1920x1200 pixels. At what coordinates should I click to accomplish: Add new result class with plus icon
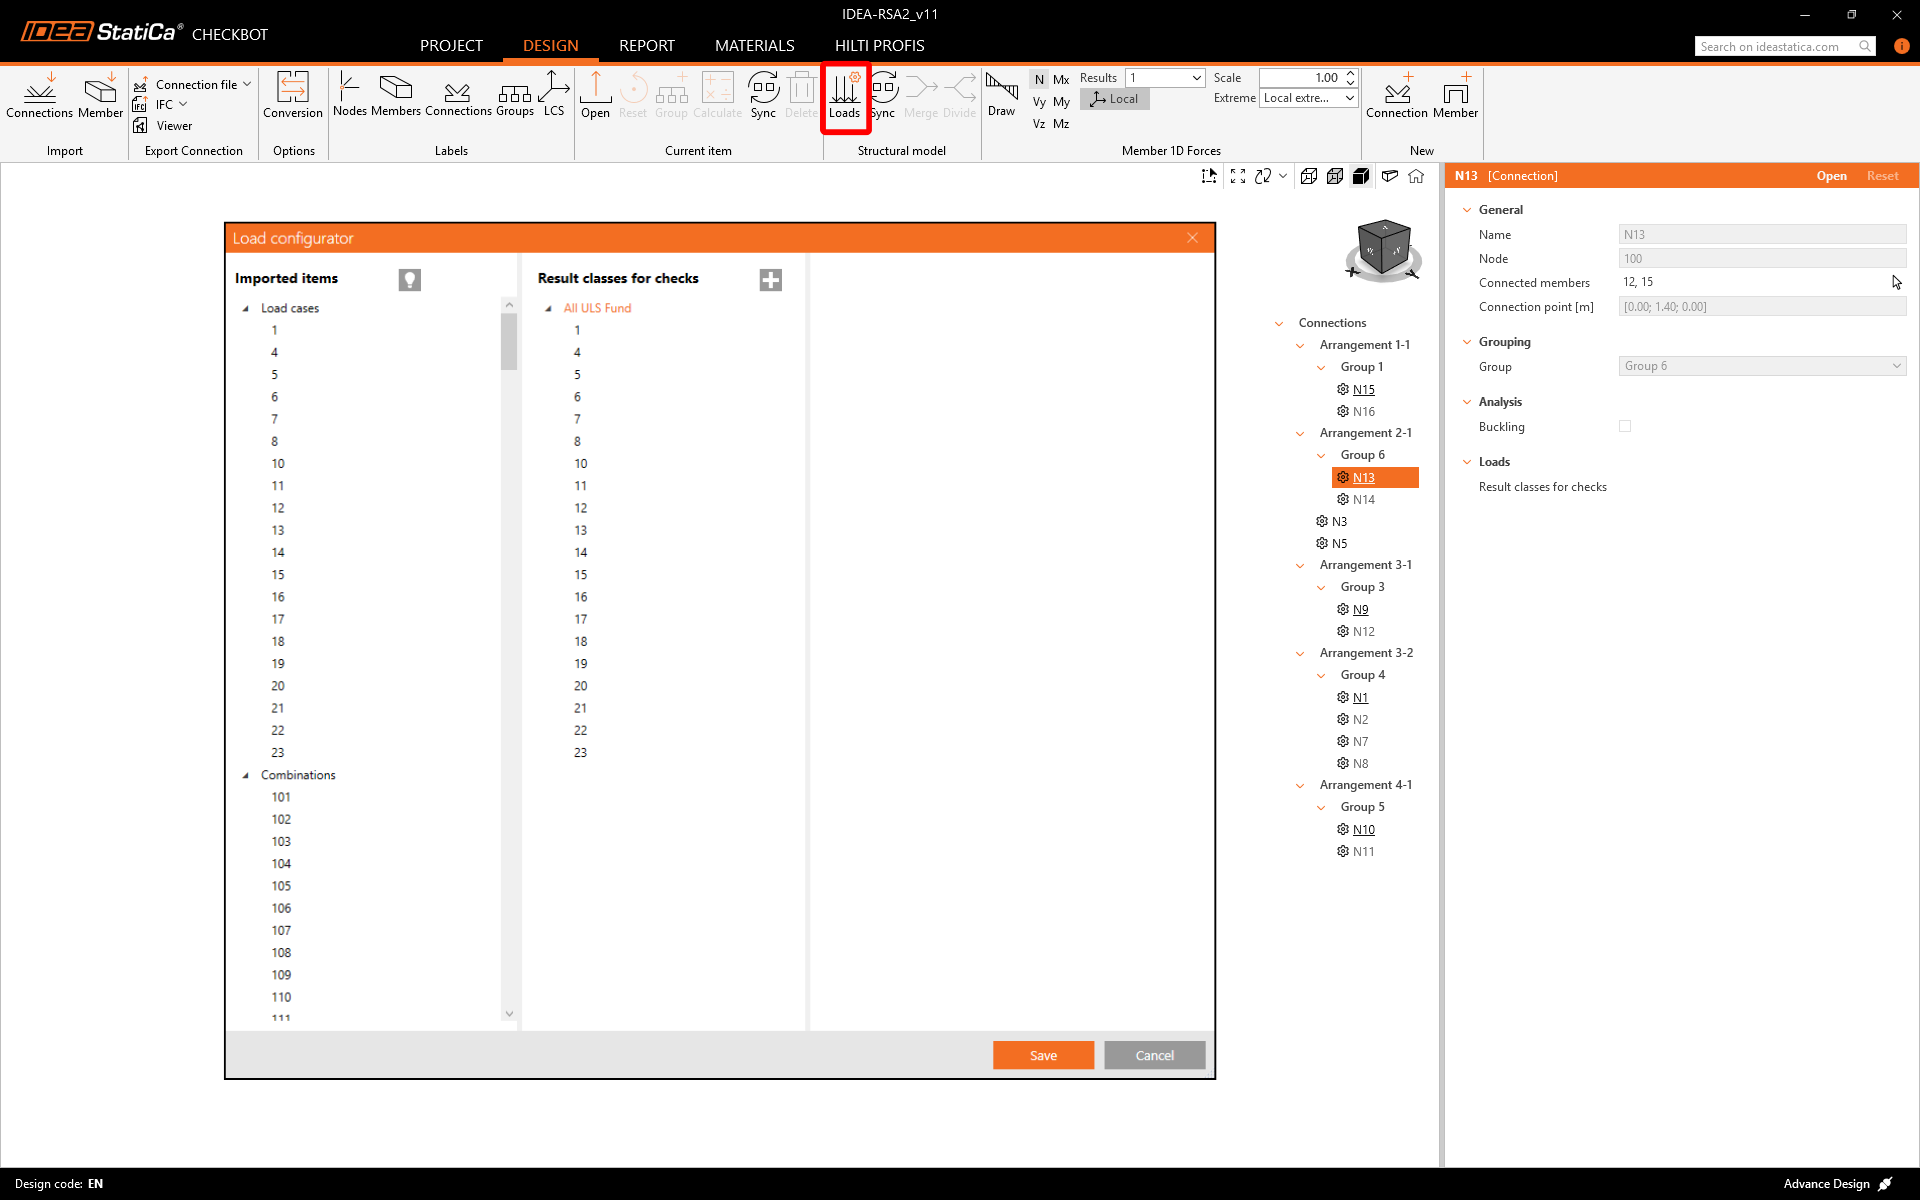point(770,280)
